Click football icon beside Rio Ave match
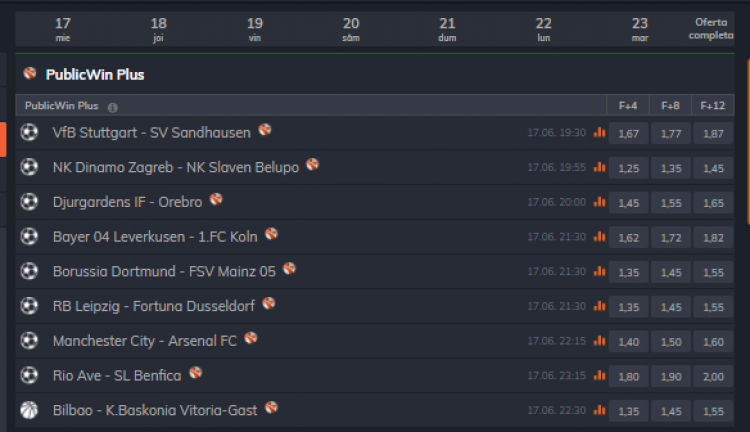The height and width of the screenshot is (432, 750). (x=29, y=376)
